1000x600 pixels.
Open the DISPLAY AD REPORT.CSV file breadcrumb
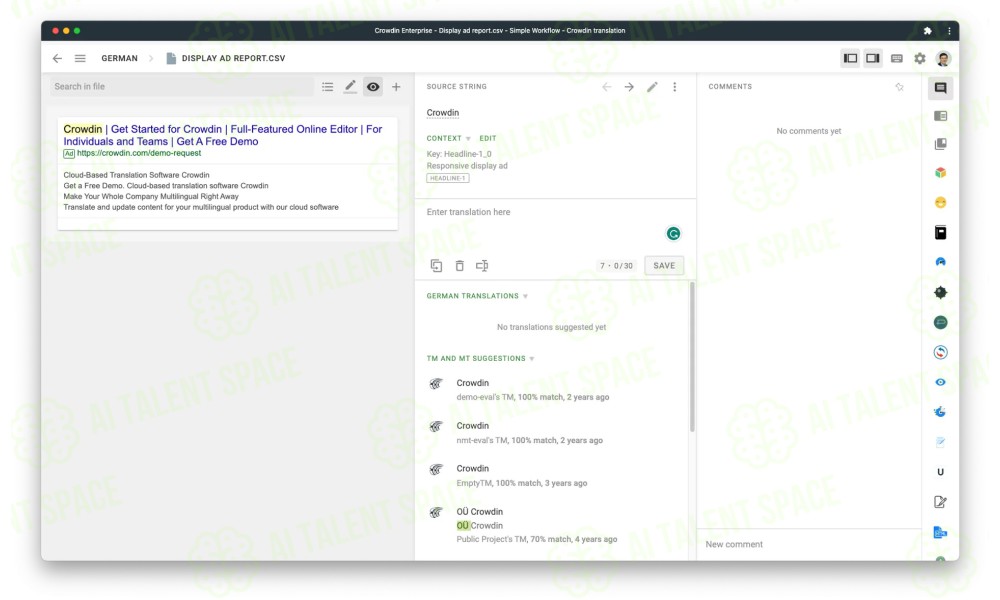tap(226, 58)
